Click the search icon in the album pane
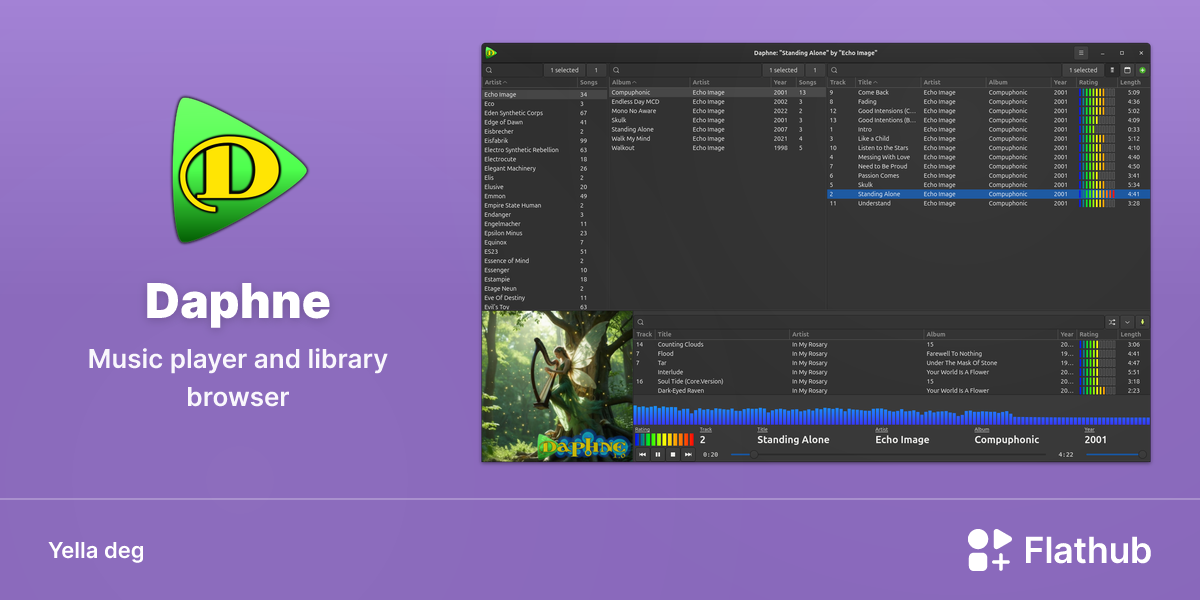 [x=616, y=70]
